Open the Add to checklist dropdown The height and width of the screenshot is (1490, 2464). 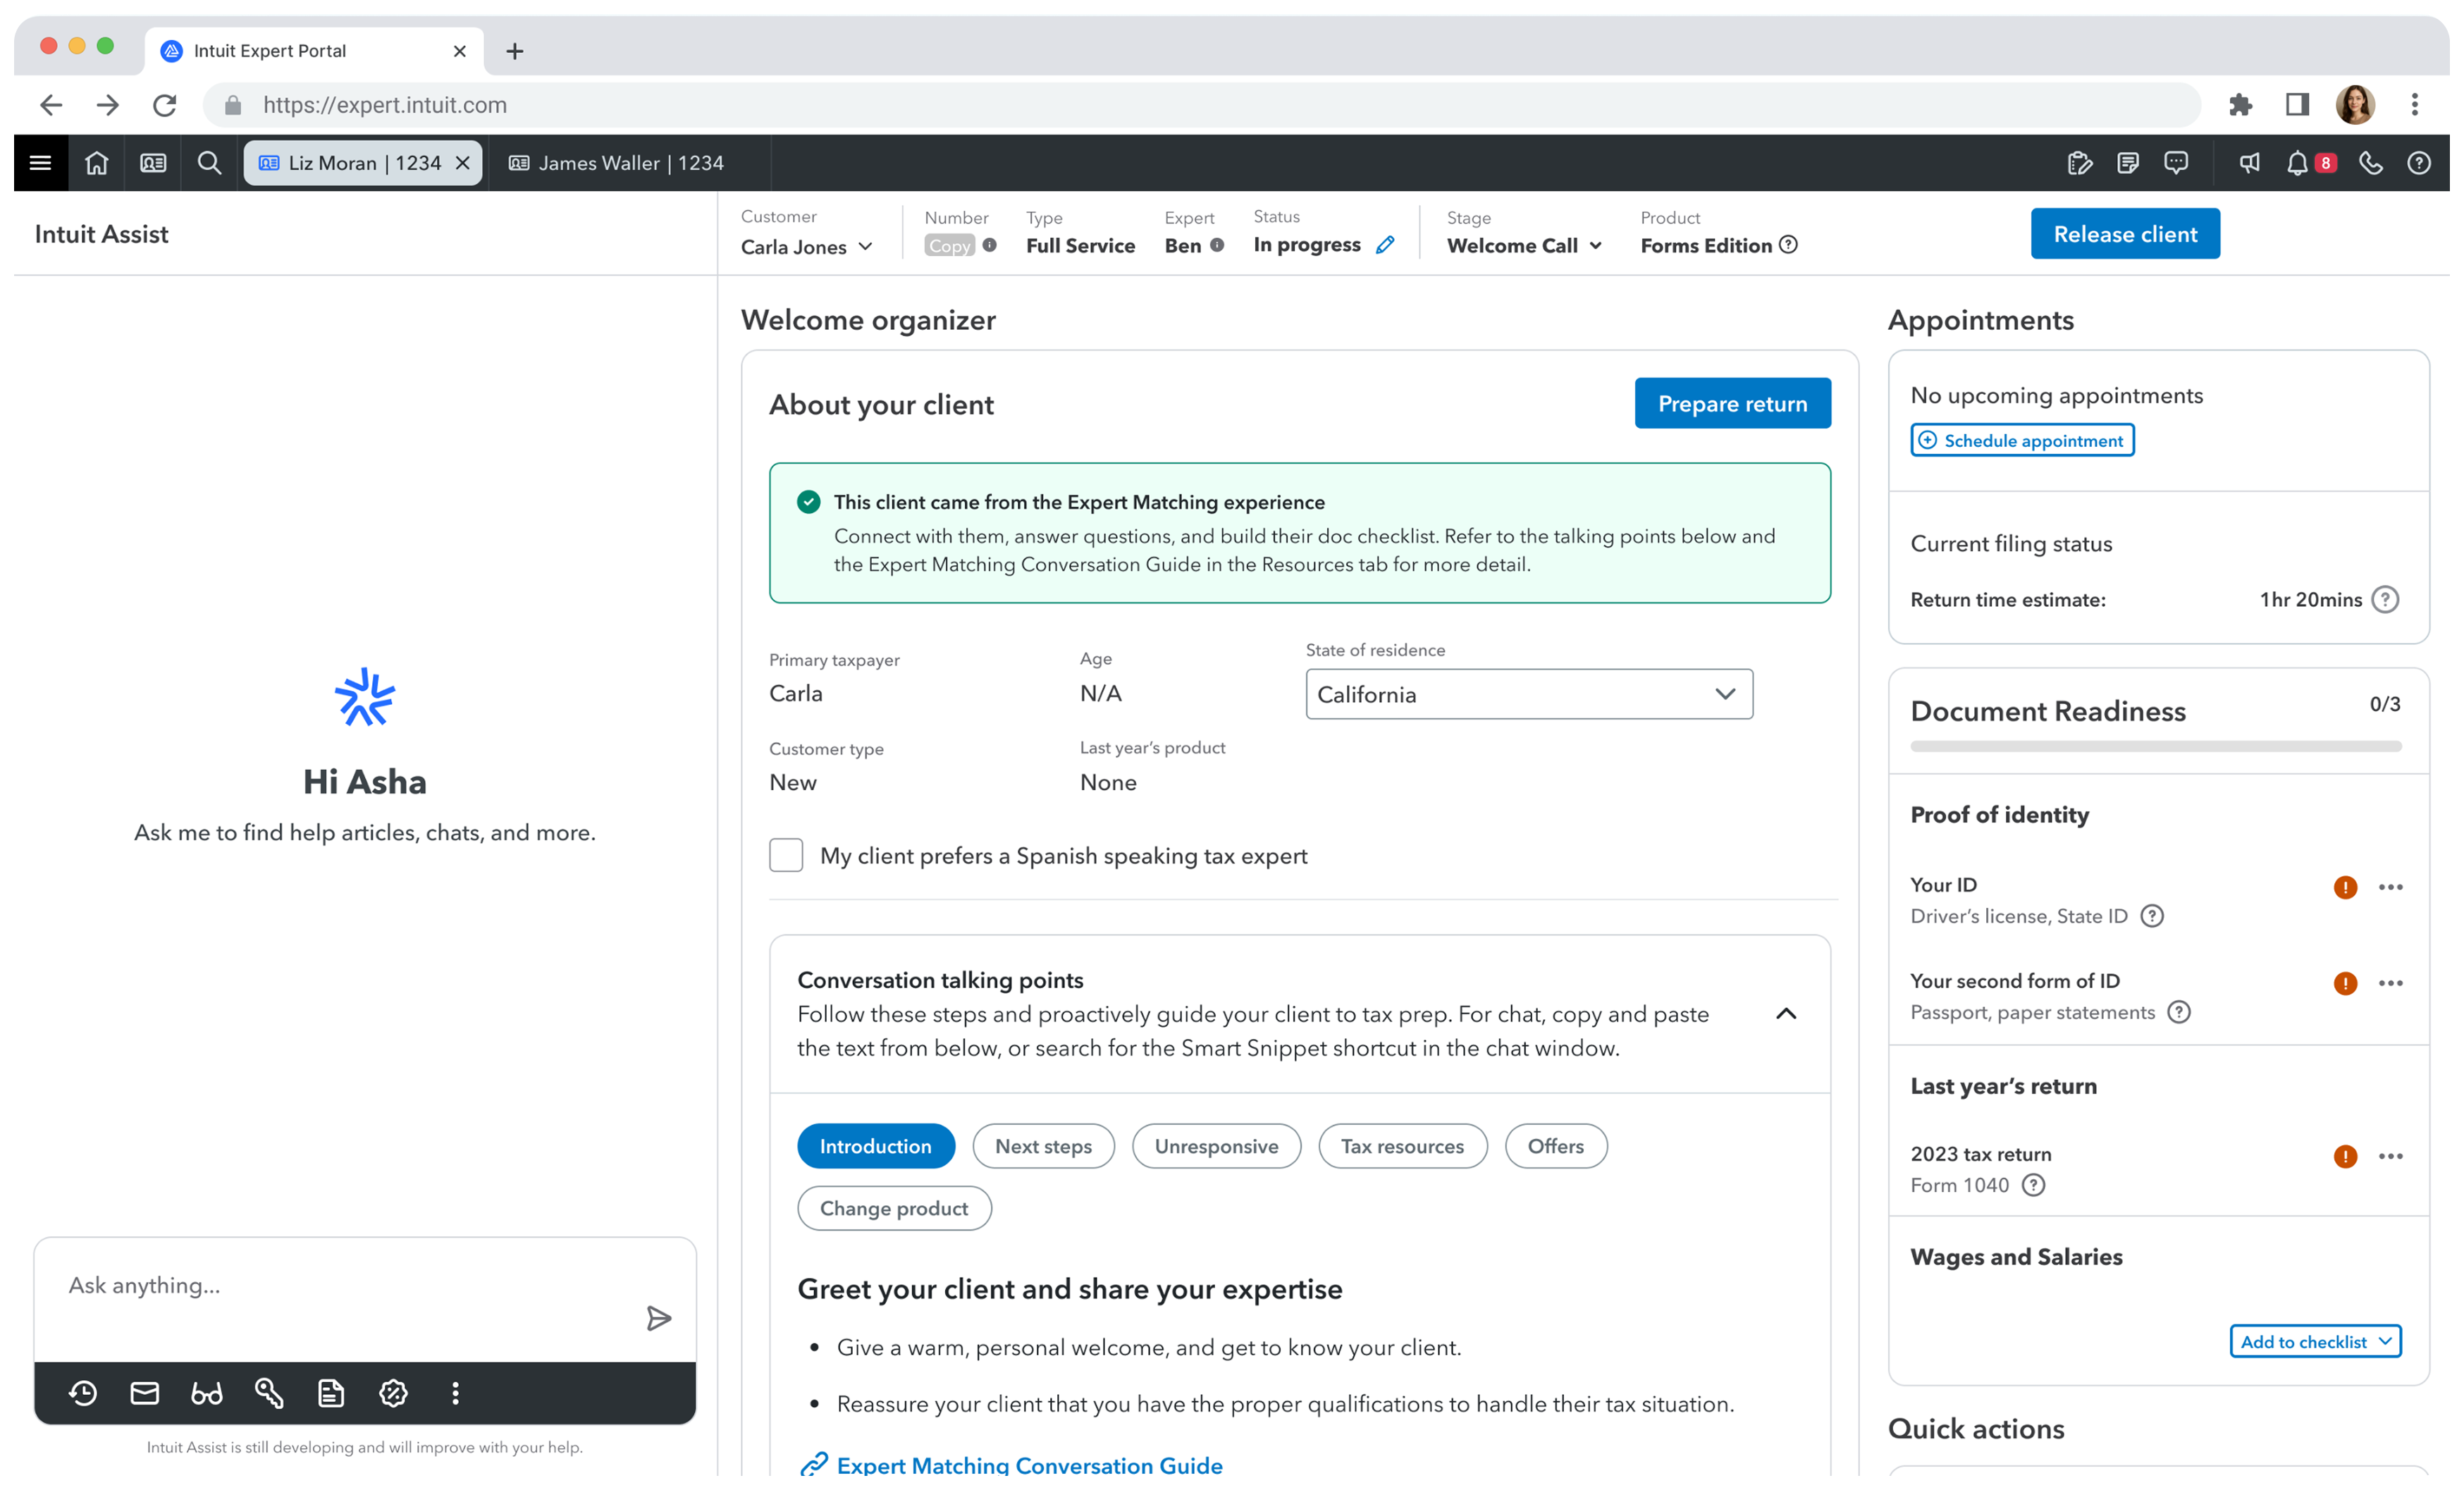[2315, 1342]
